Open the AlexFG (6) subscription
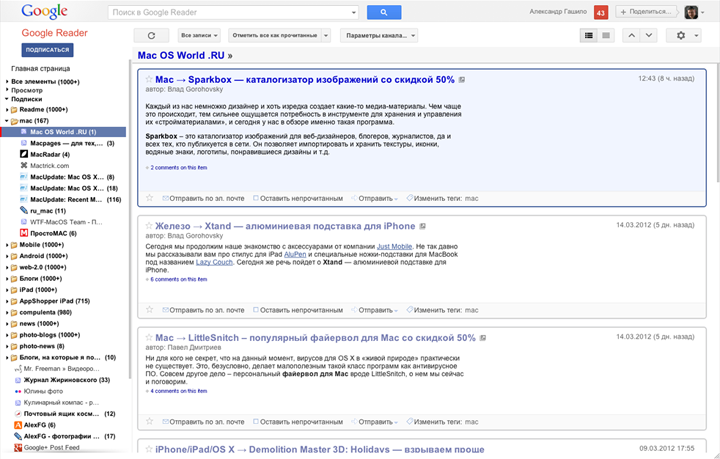 tap(35, 425)
